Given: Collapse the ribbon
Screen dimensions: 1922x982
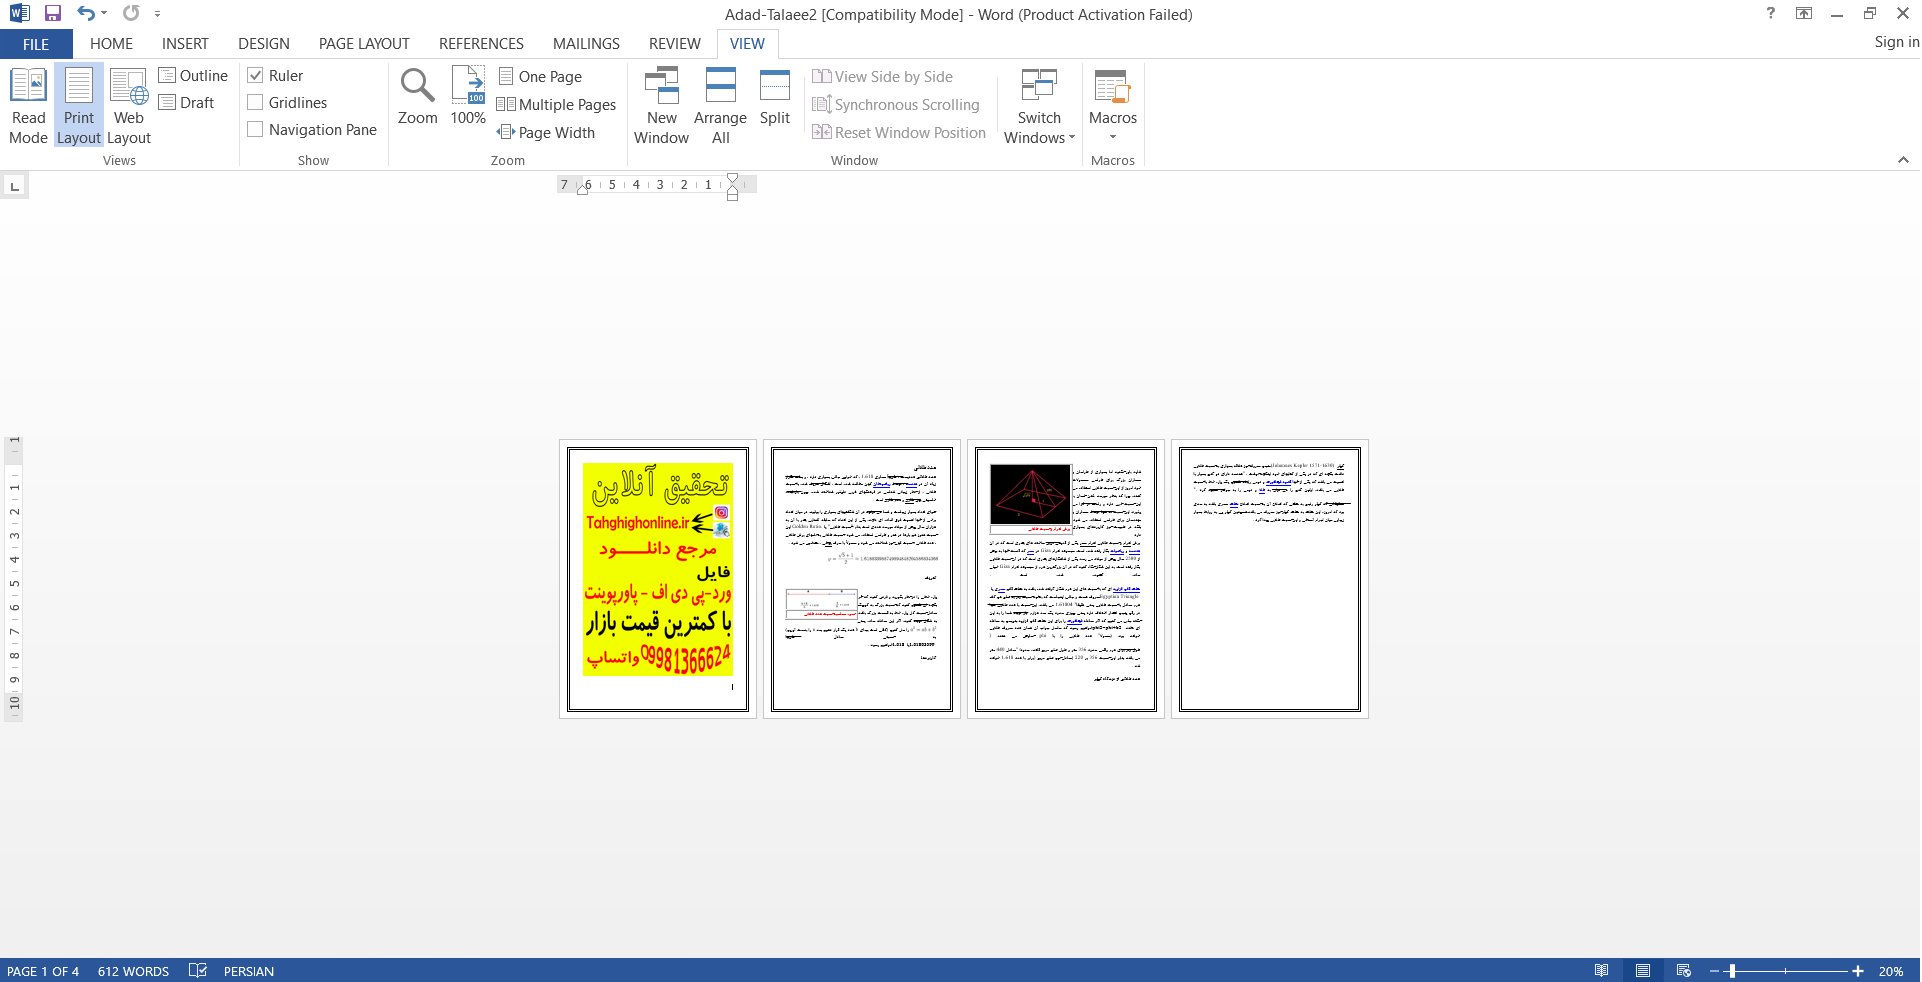Looking at the screenshot, I should coord(1903,160).
